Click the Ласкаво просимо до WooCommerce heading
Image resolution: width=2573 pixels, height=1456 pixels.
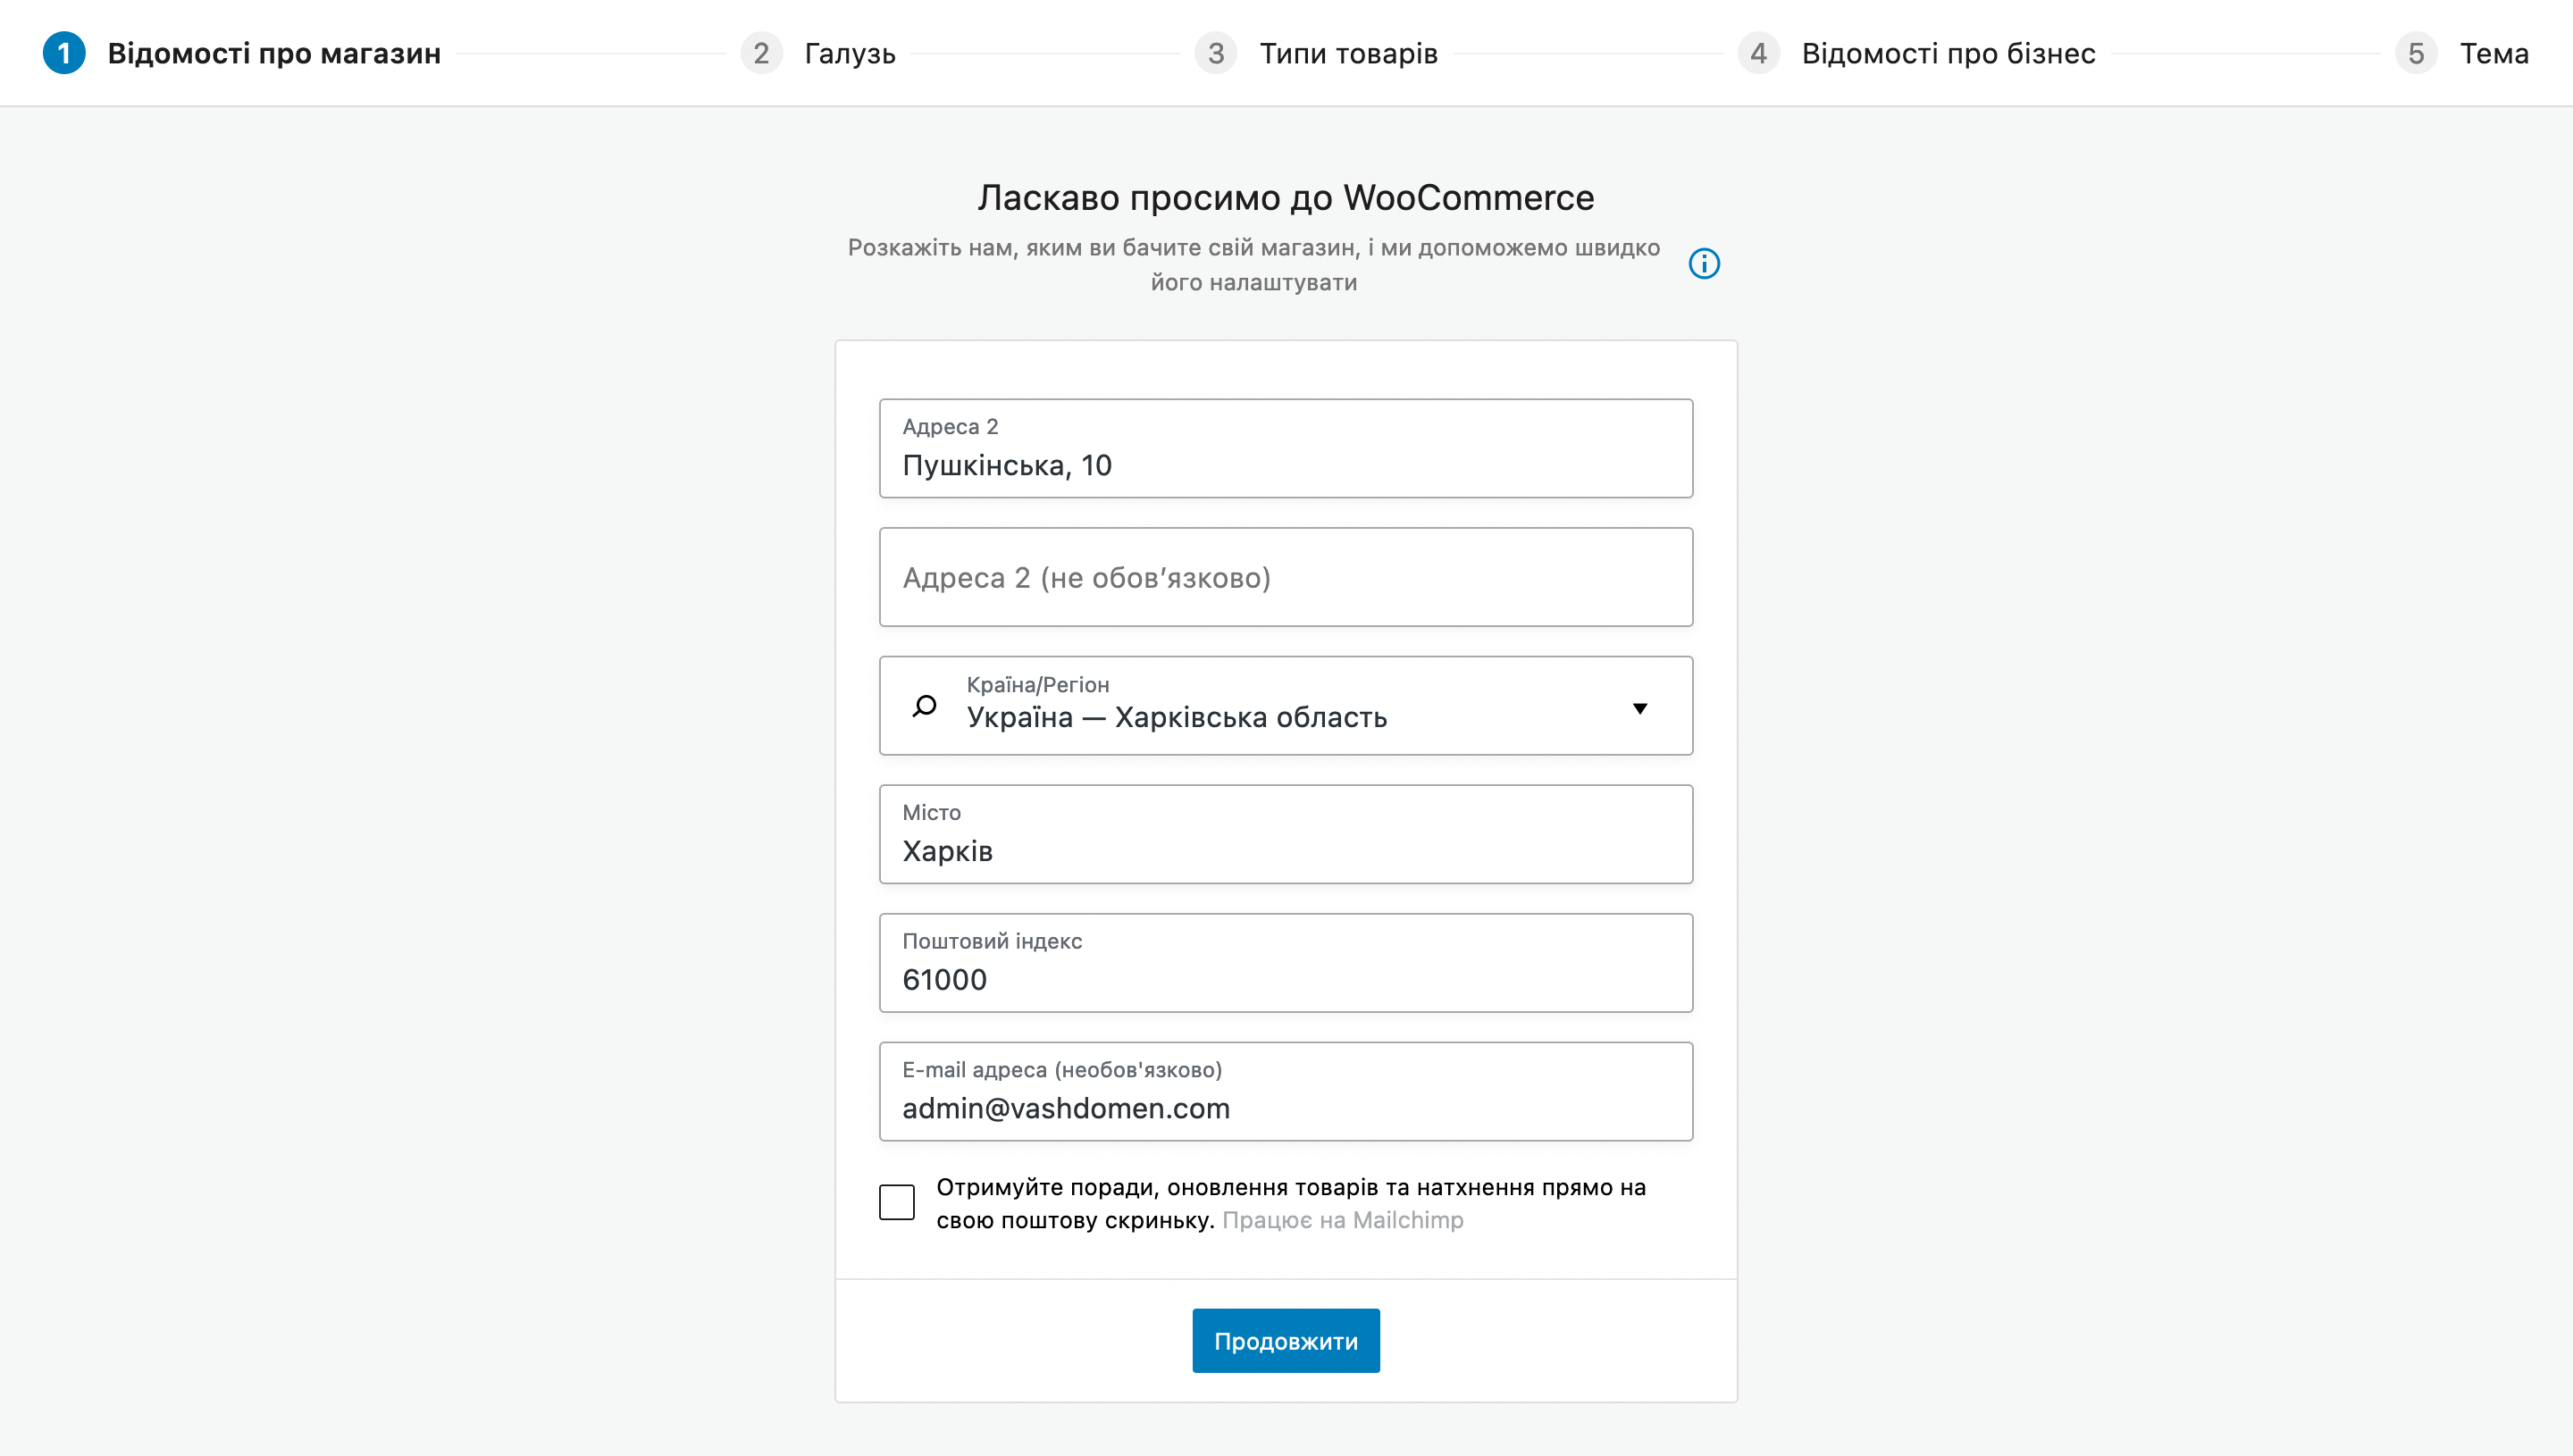(1286, 198)
